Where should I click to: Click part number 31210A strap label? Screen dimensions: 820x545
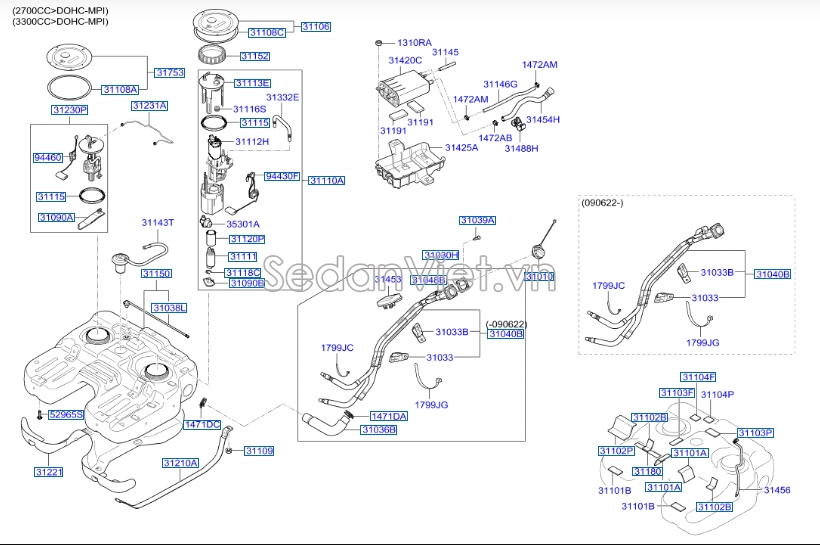(x=181, y=463)
